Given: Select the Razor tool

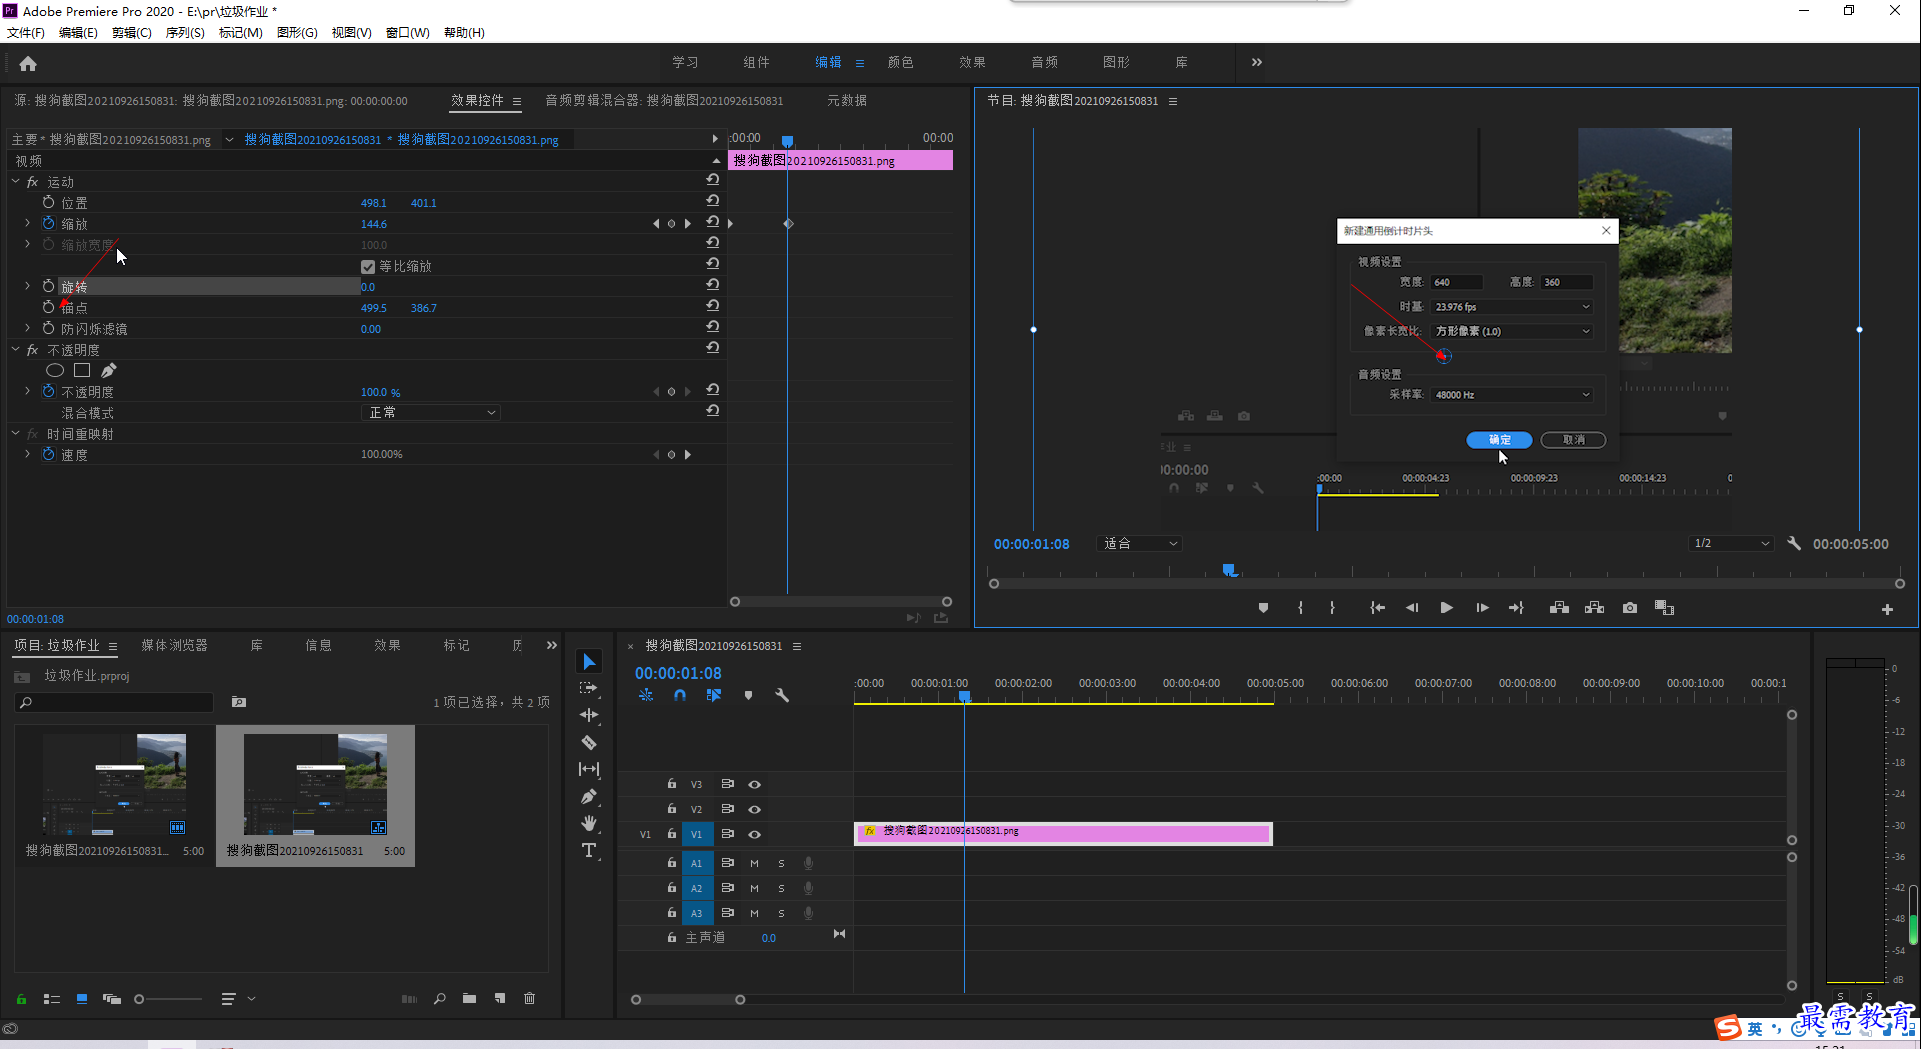Looking at the screenshot, I should 589,743.
